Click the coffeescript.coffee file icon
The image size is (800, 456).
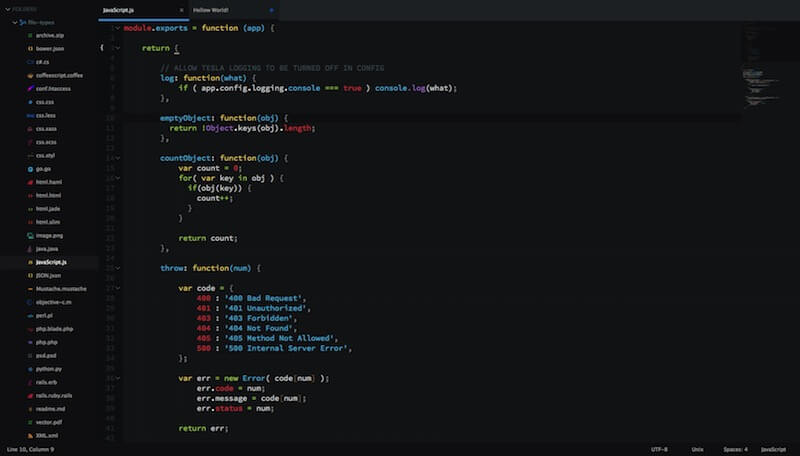pos(28,75)
